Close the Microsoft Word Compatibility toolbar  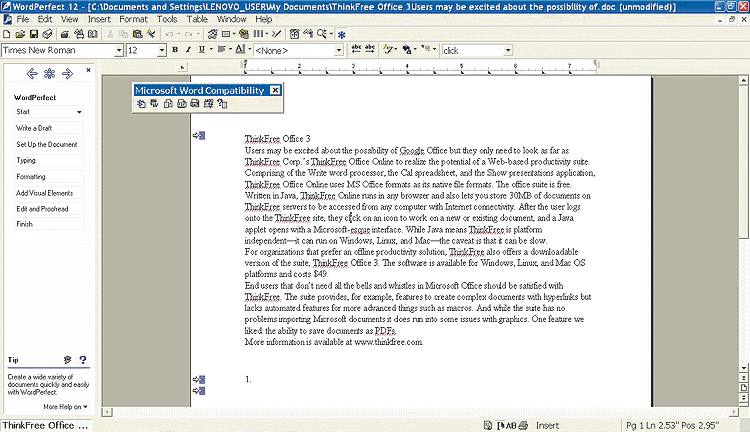(x=275, y=90)
